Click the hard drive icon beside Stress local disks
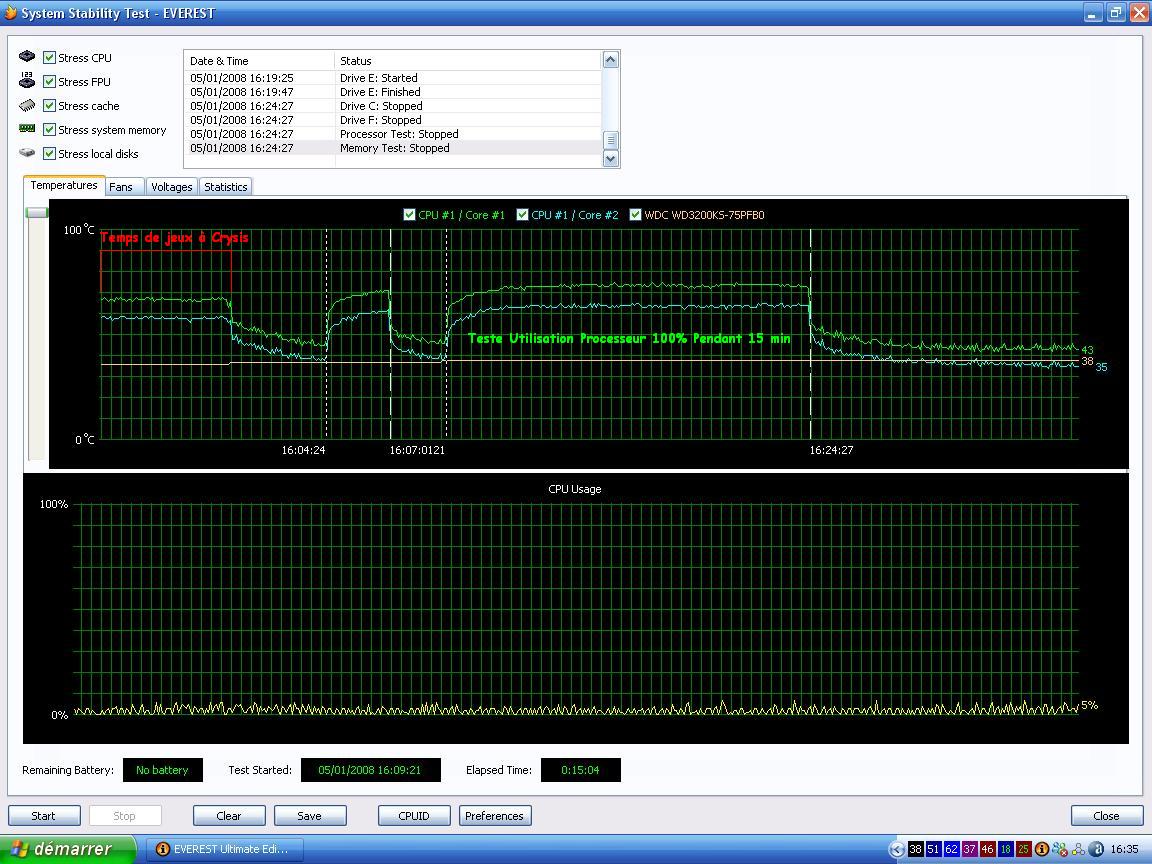 click(27, 153)
